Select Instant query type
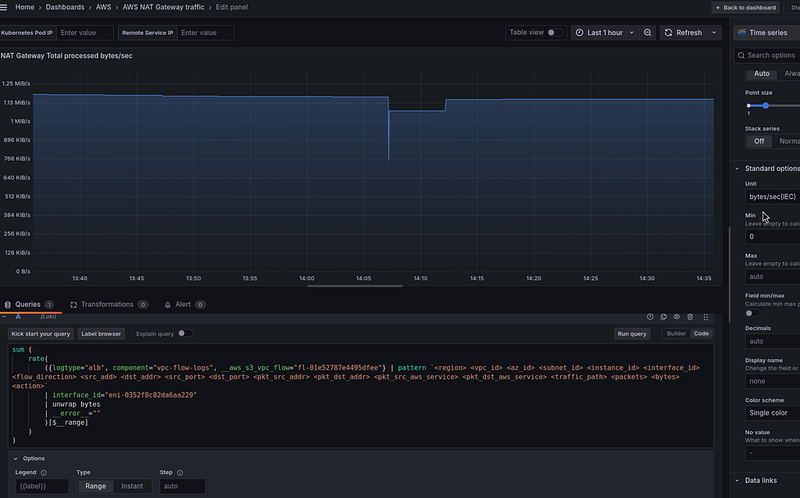Screen dimensions: 800x498 tap(132, 486)
